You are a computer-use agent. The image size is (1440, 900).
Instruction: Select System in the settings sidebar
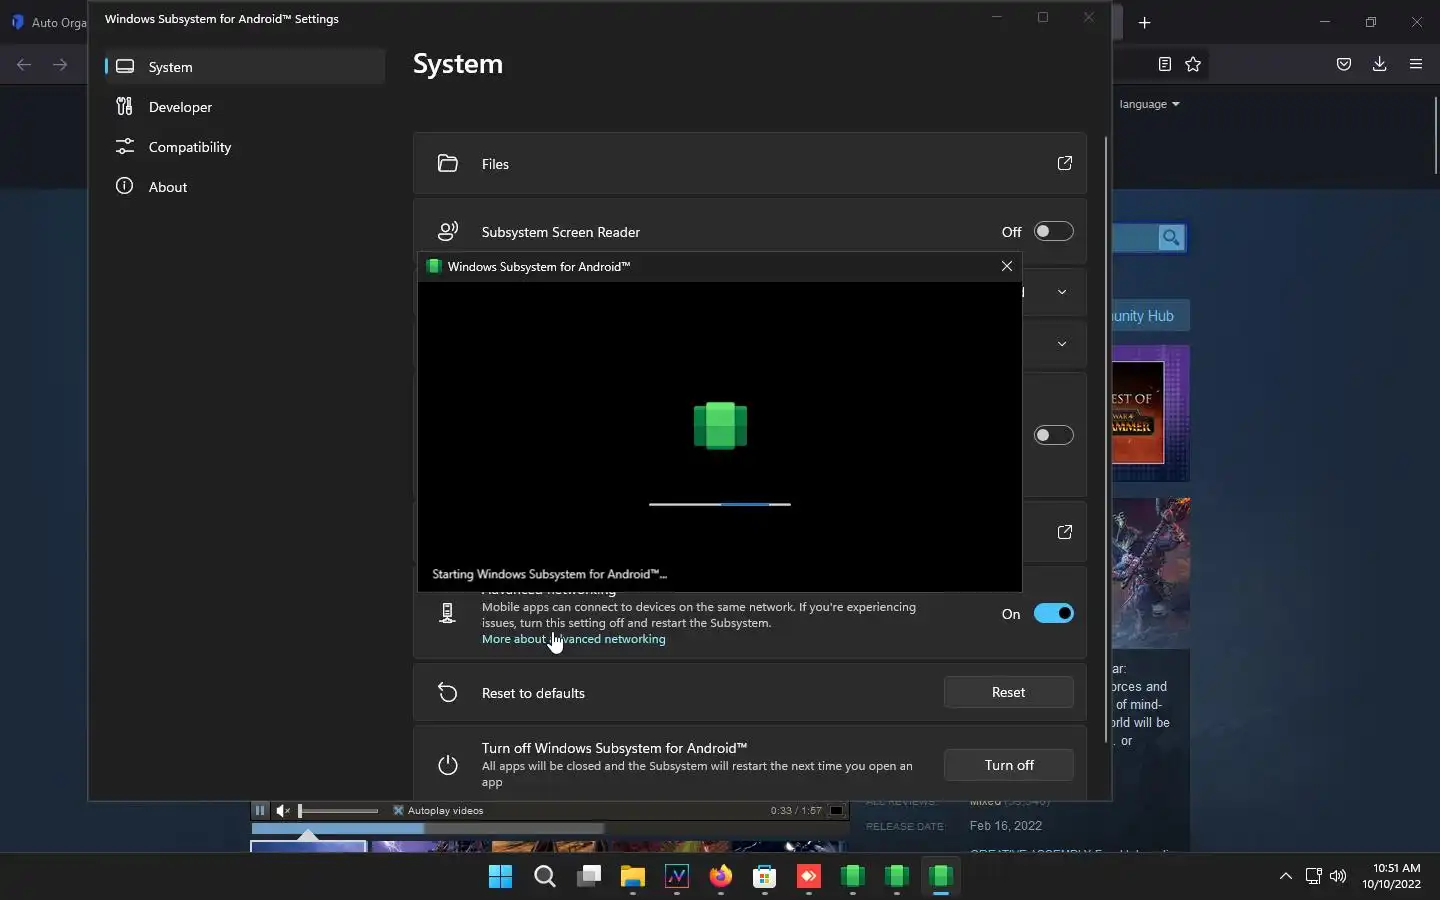click(245, 67)
